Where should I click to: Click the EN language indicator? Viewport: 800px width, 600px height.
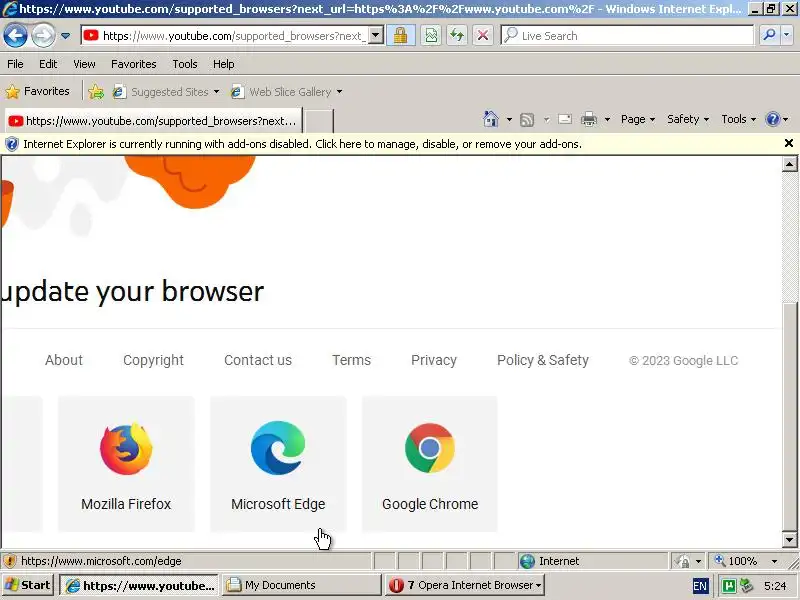[x=700, y=586]
